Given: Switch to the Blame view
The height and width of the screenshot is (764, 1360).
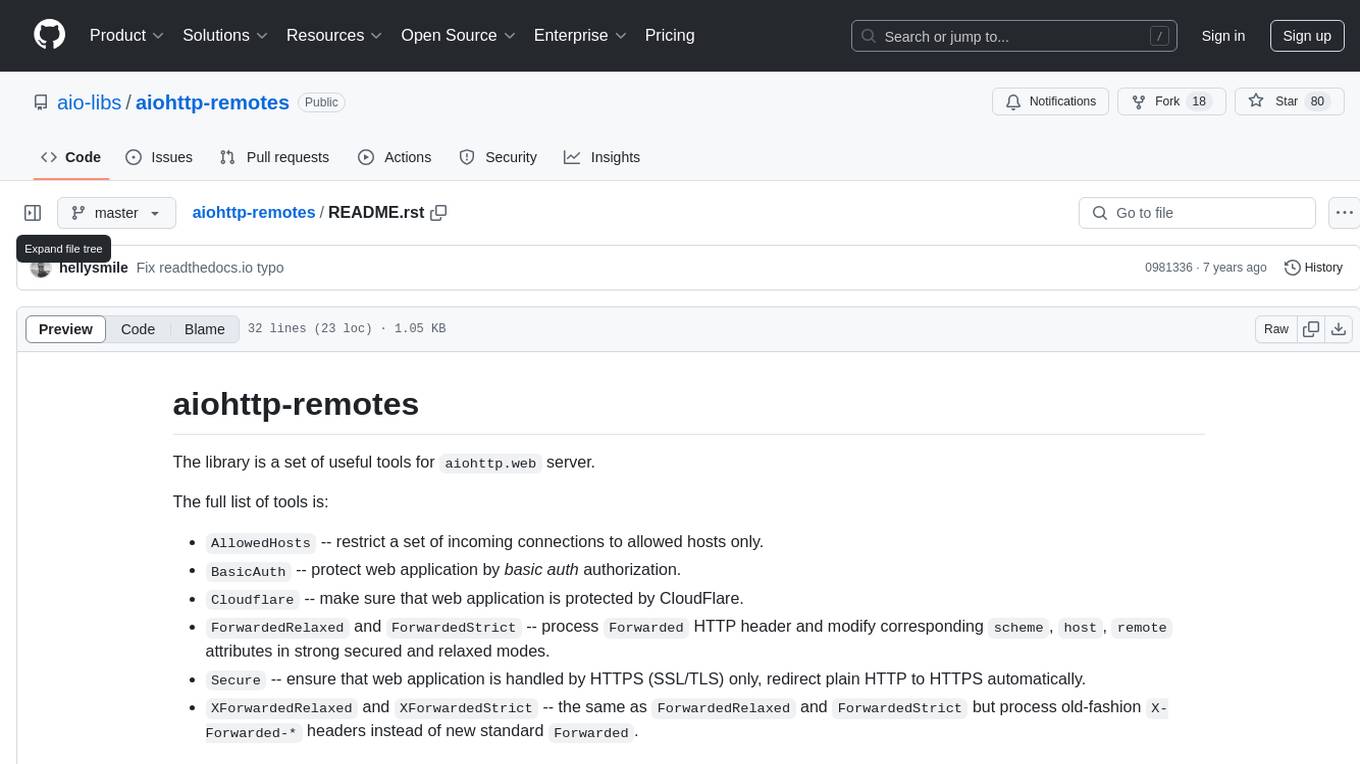Looking at the screenshot, I should (205, 329).
